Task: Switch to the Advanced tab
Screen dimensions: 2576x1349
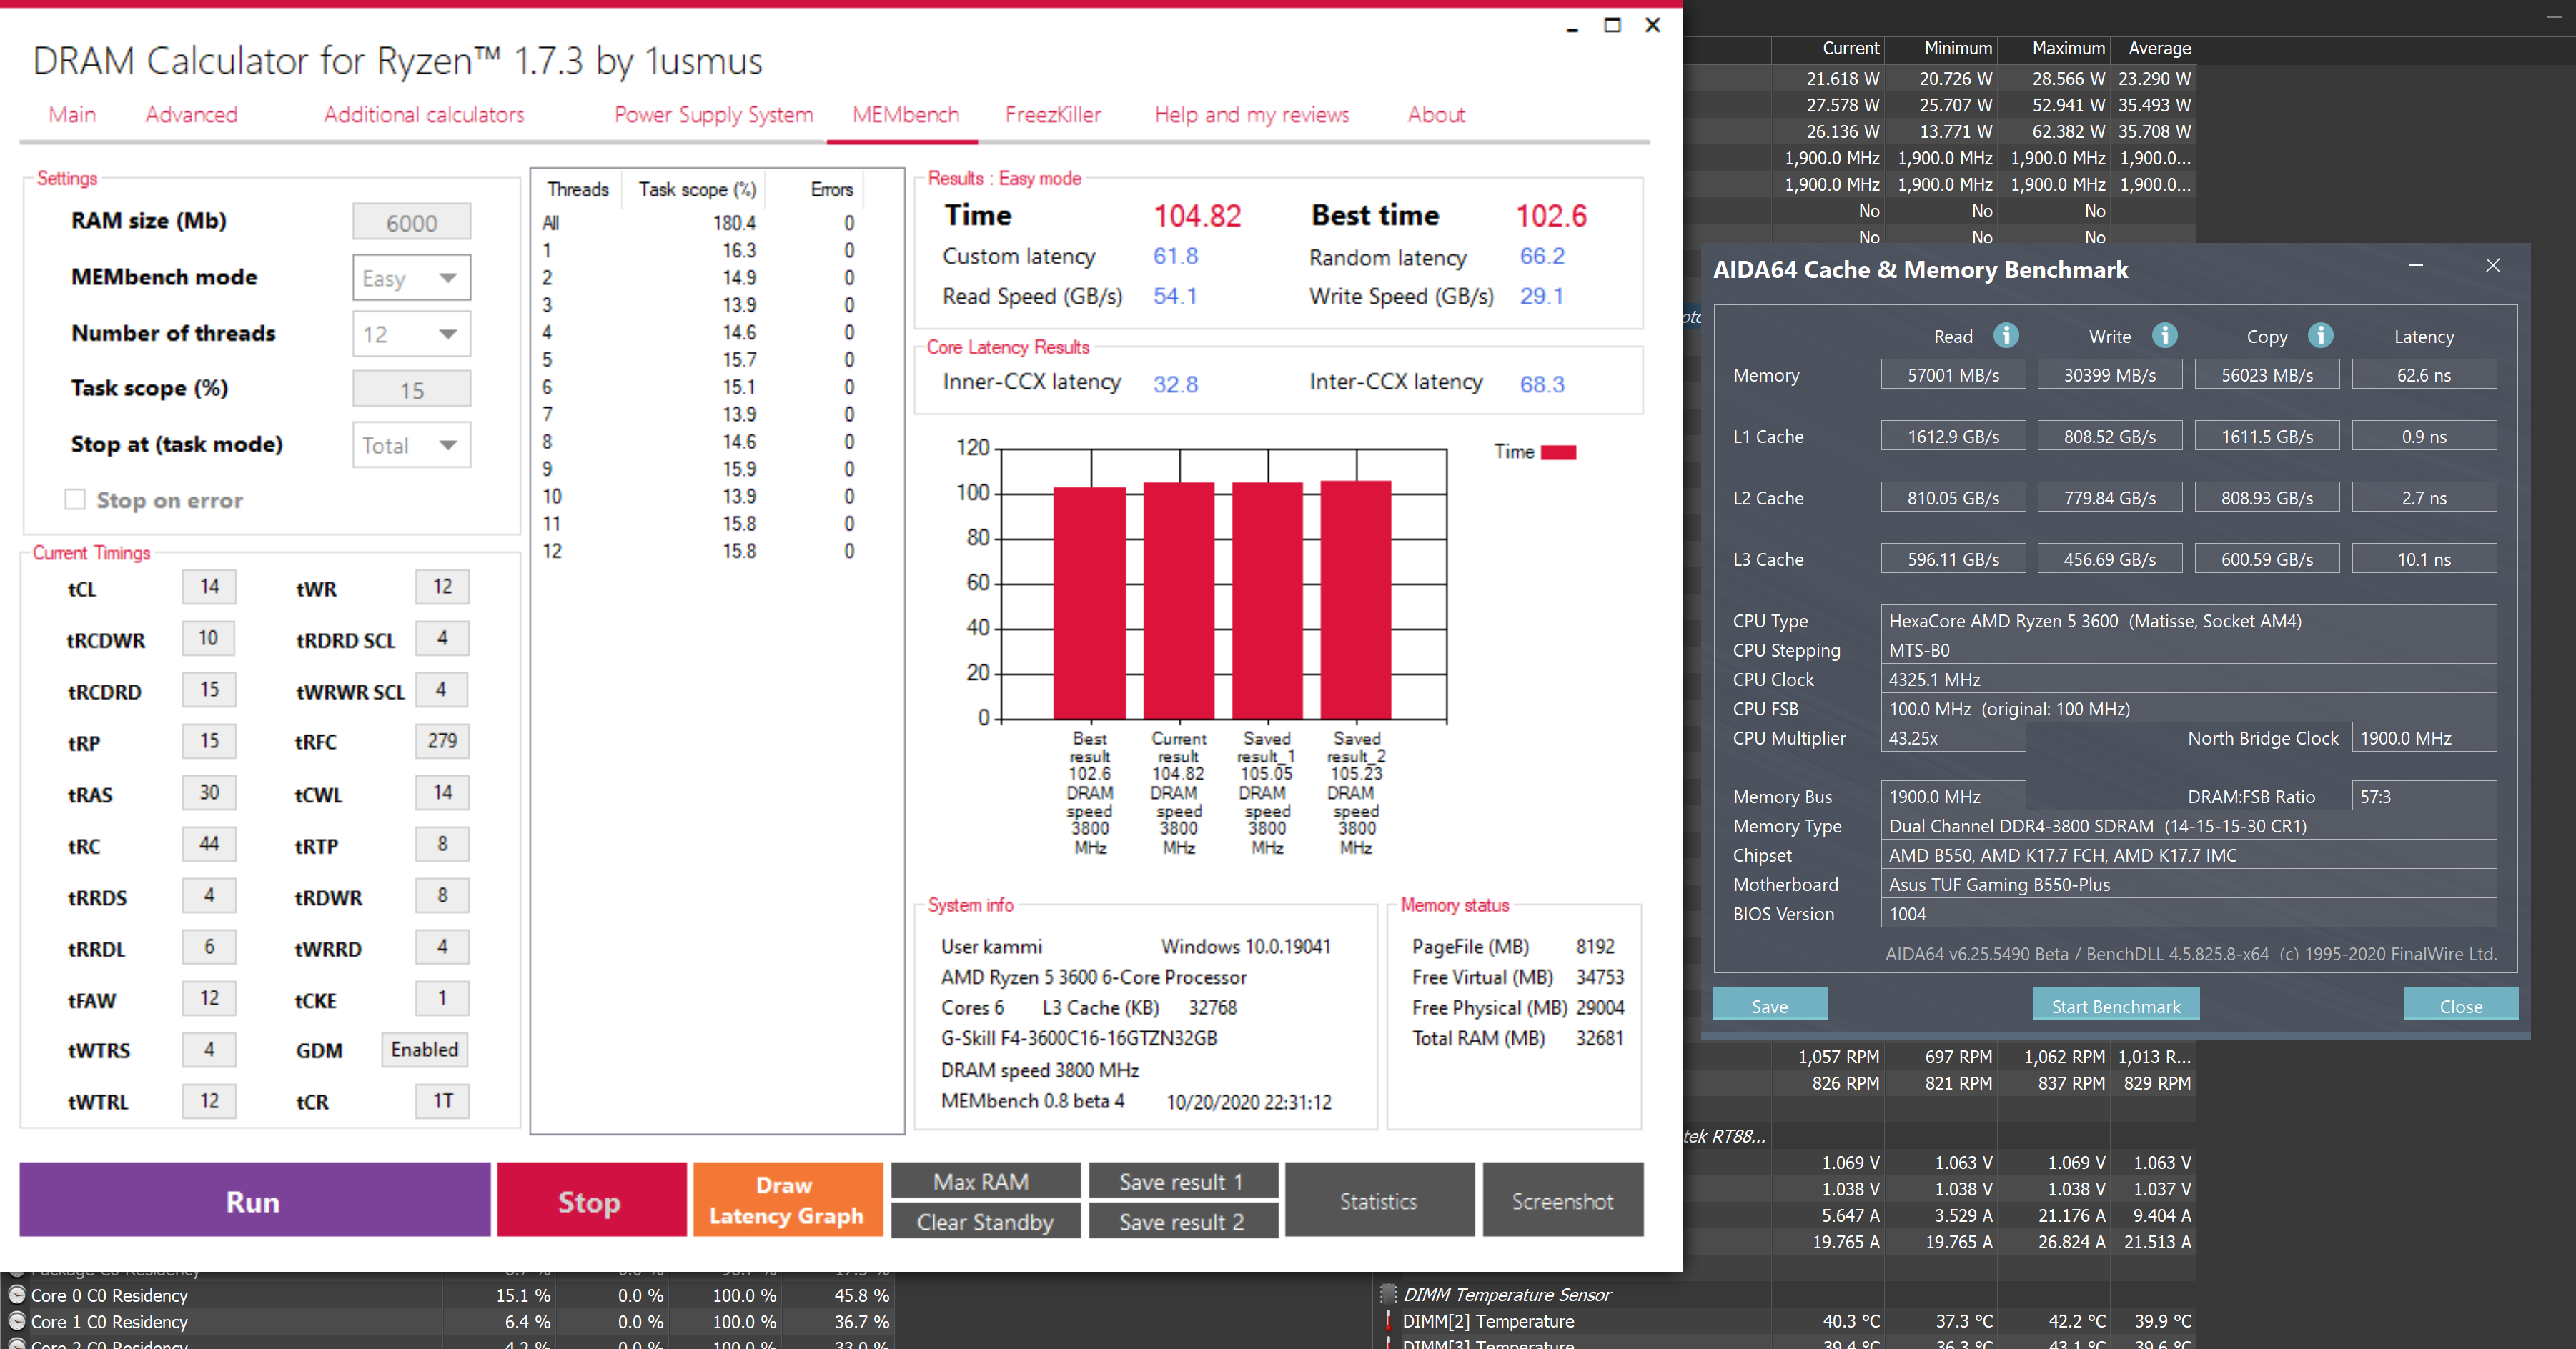Action: [x=191, y=115]
